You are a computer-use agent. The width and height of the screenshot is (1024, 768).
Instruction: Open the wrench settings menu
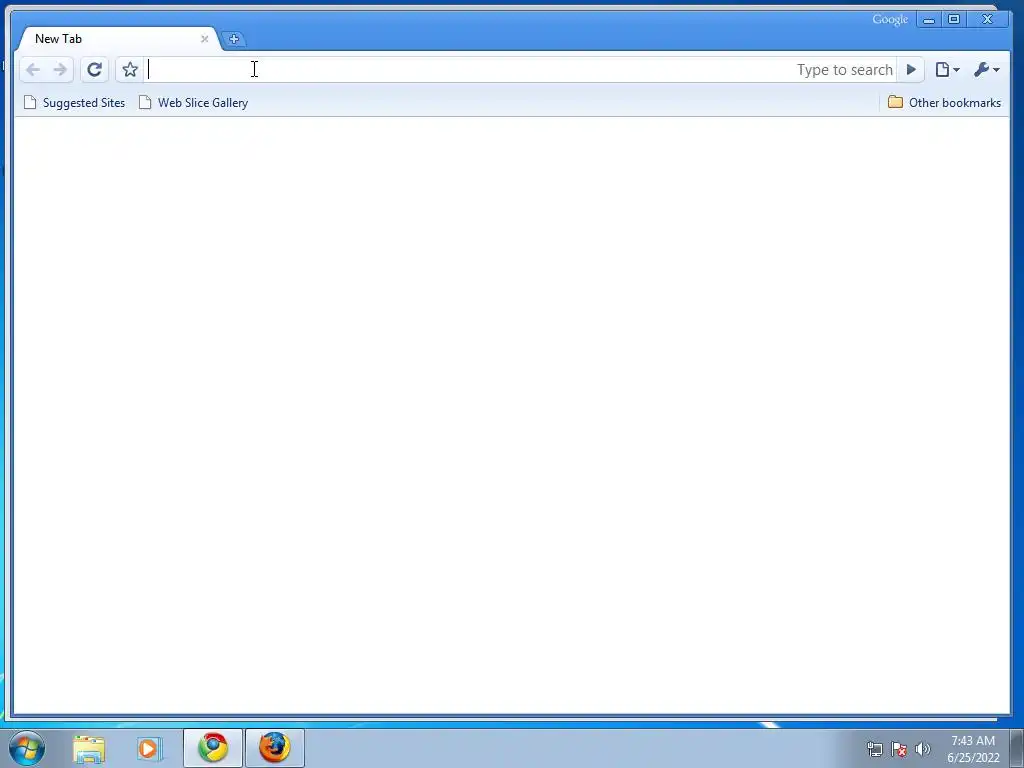(986, 70)
